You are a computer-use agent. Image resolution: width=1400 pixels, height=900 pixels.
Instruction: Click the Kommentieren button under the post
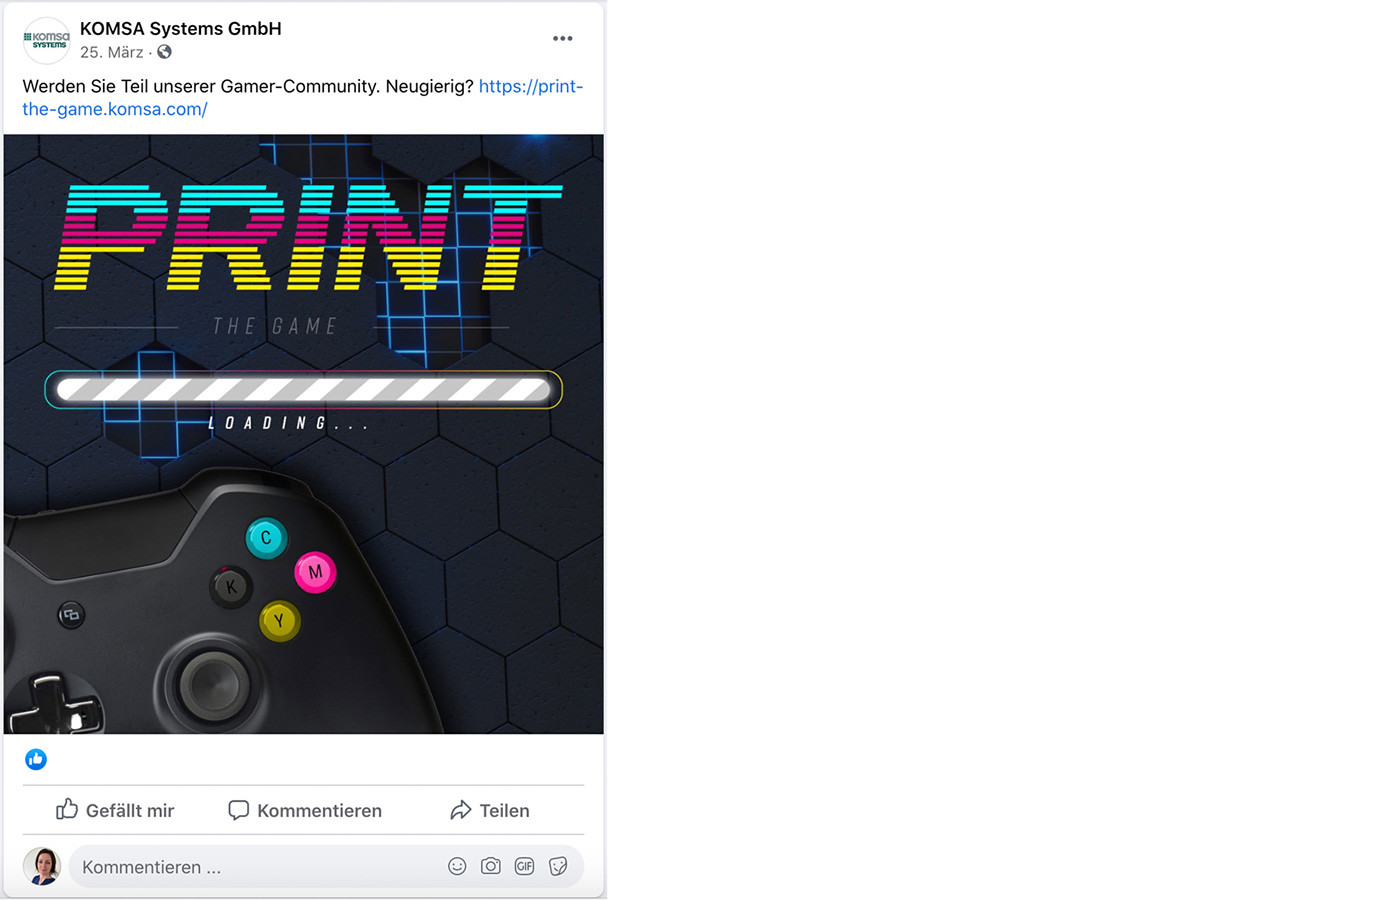305,810
